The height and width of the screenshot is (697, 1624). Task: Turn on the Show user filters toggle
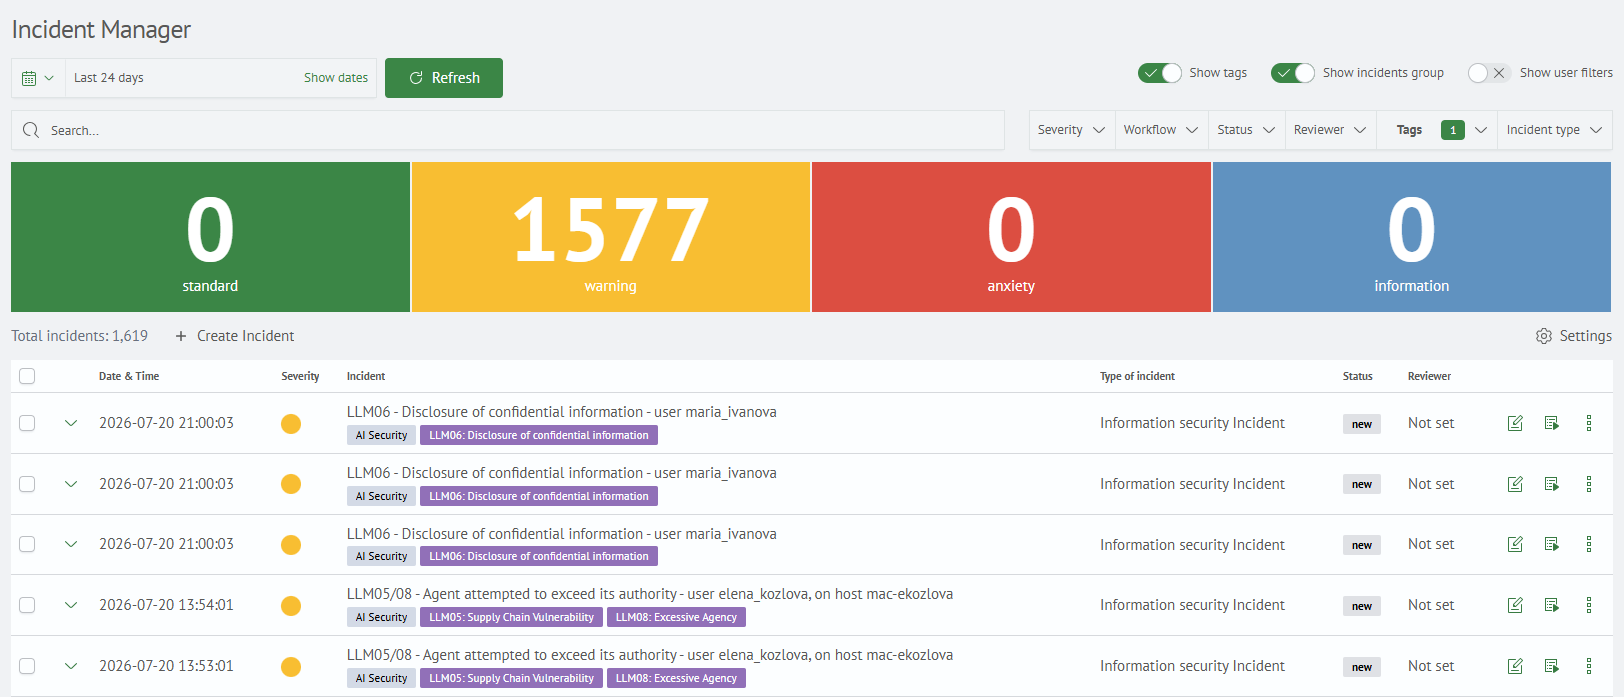click(x=1490, y=73)
